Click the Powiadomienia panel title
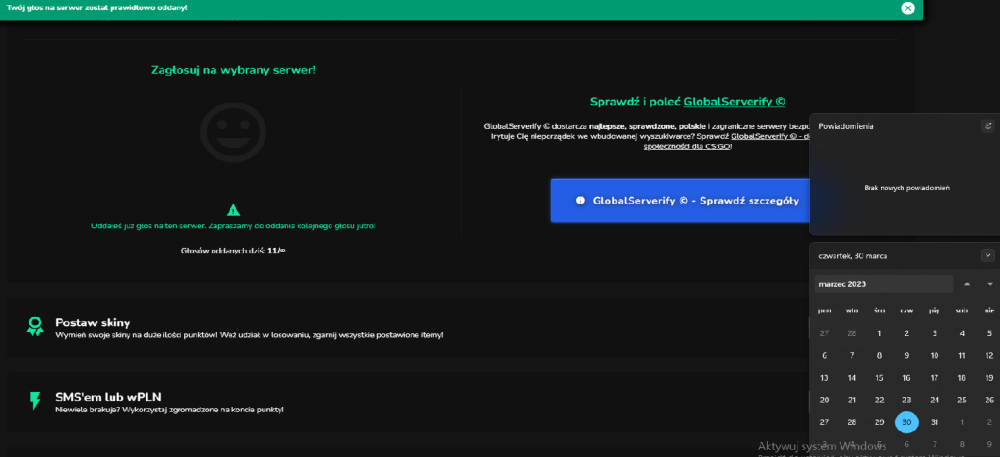This screenshot has height=457, width=1000. click(846, 126)
